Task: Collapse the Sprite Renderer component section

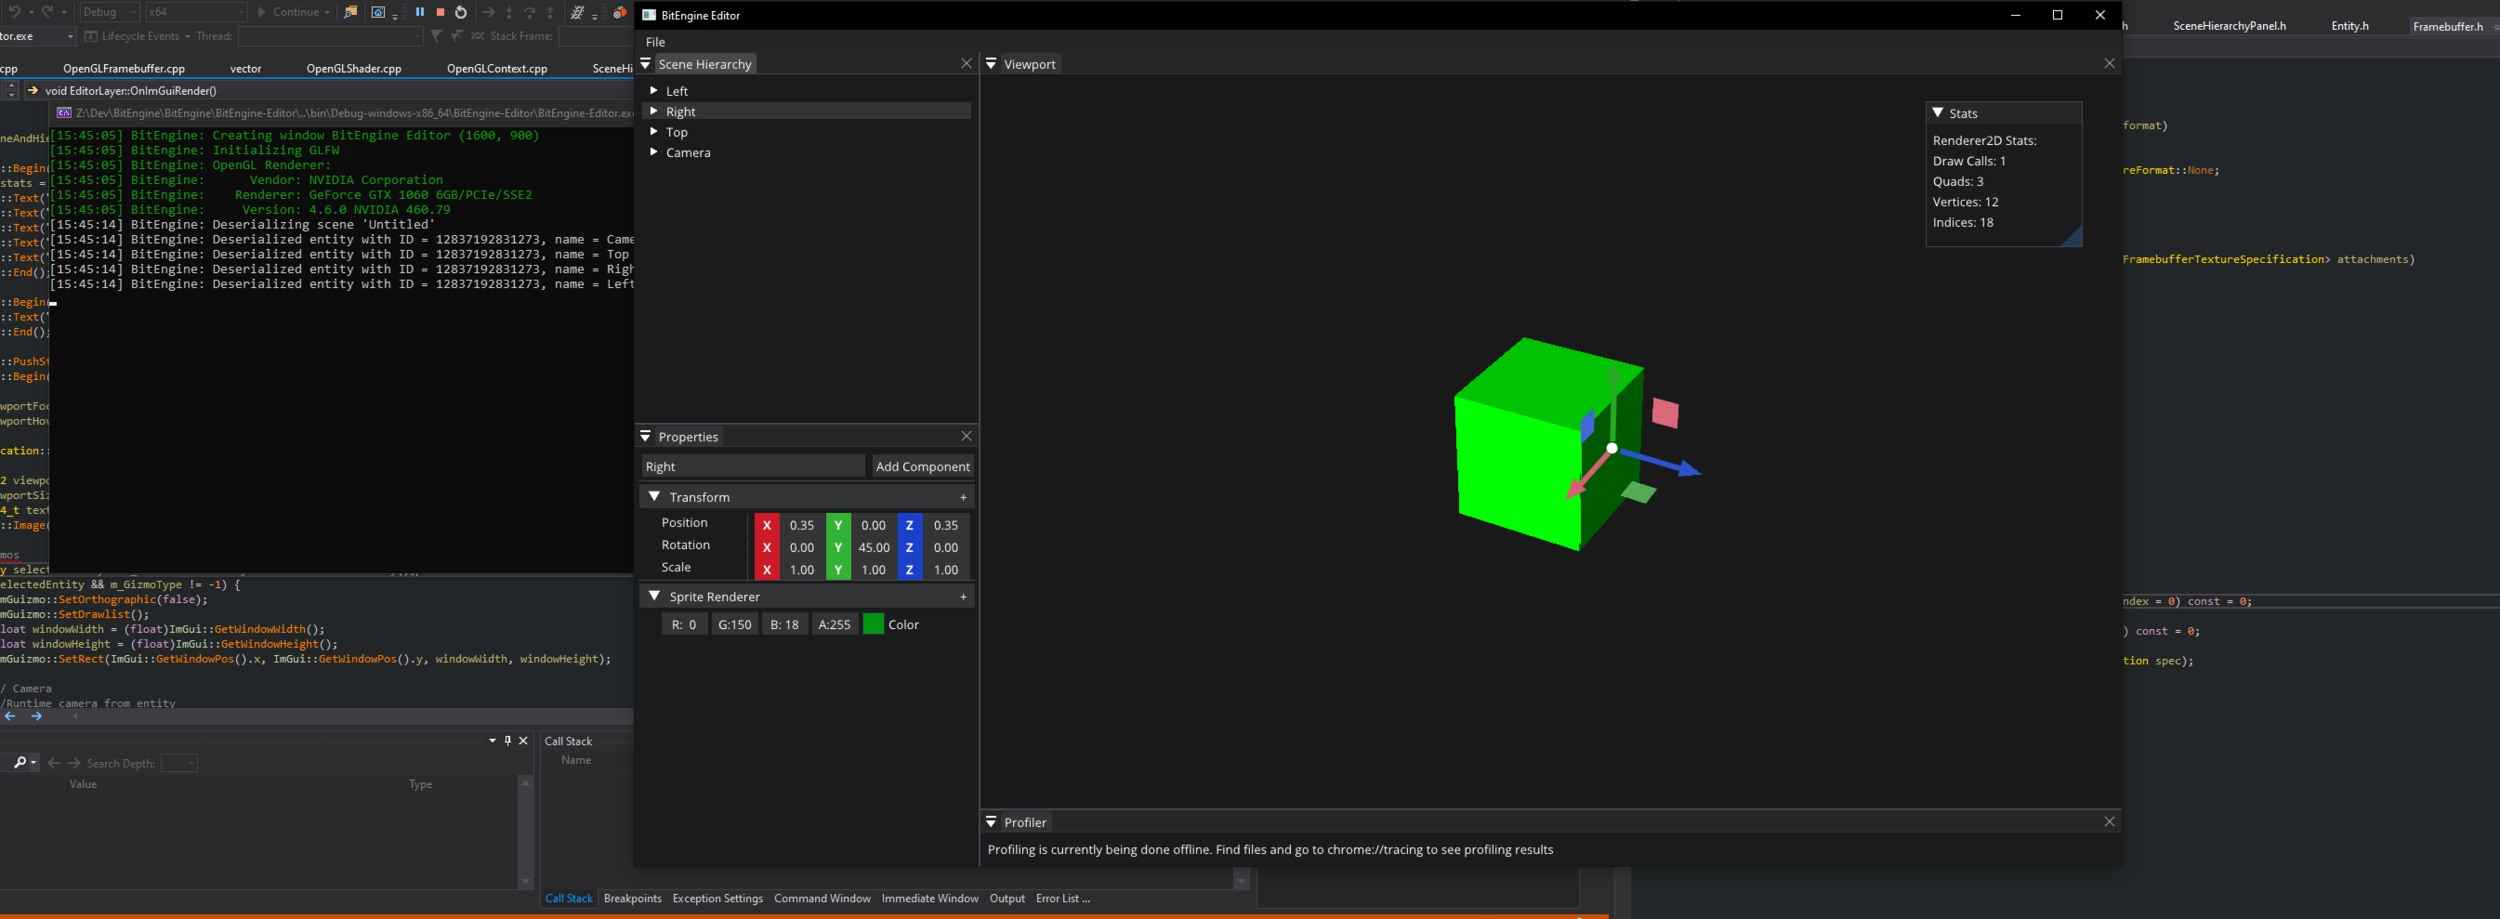Action: click(654, 595)
